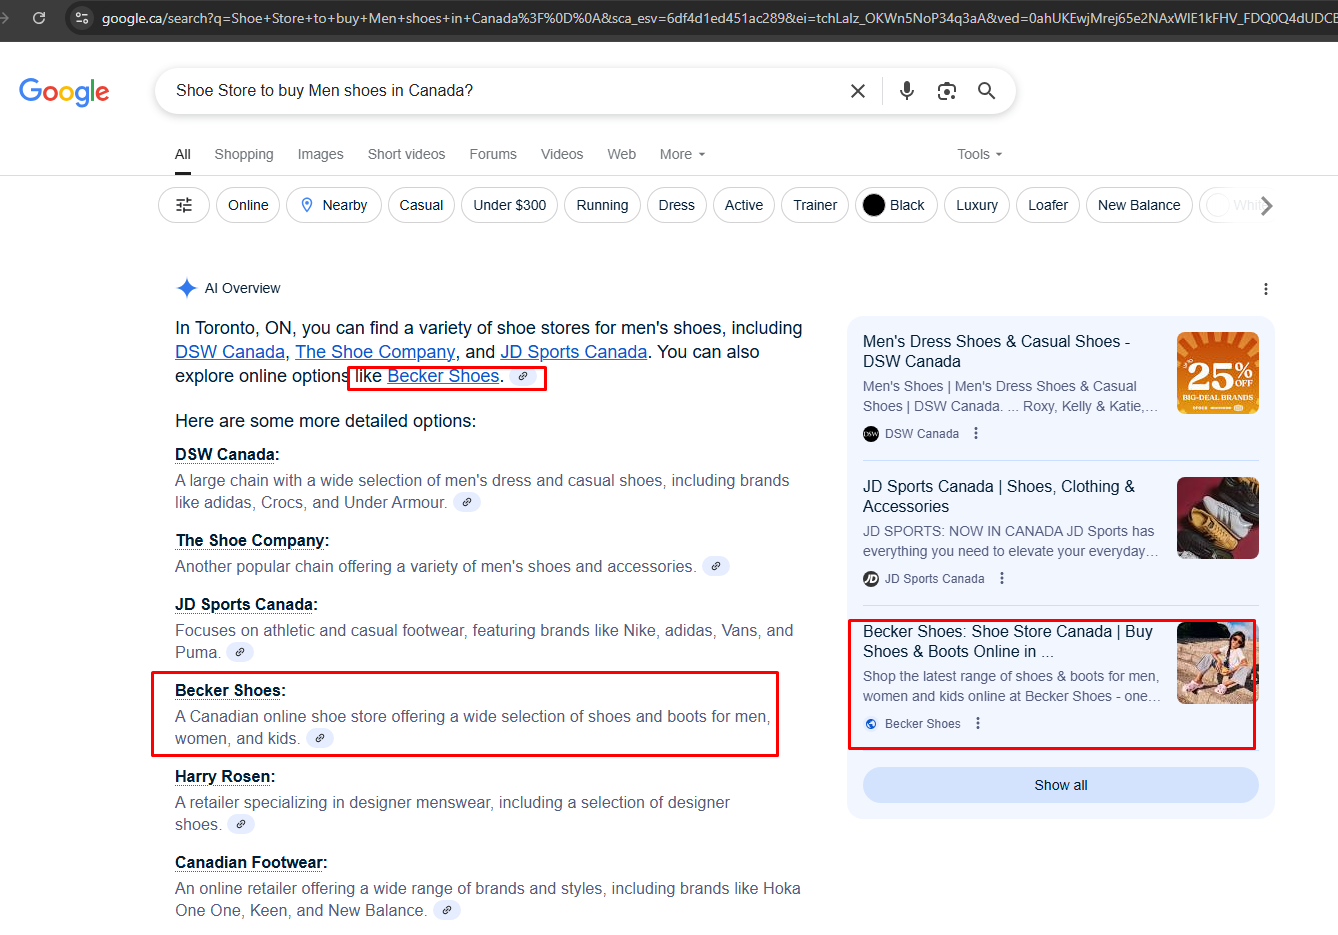Open Google Lens image search

coord(946,91)
